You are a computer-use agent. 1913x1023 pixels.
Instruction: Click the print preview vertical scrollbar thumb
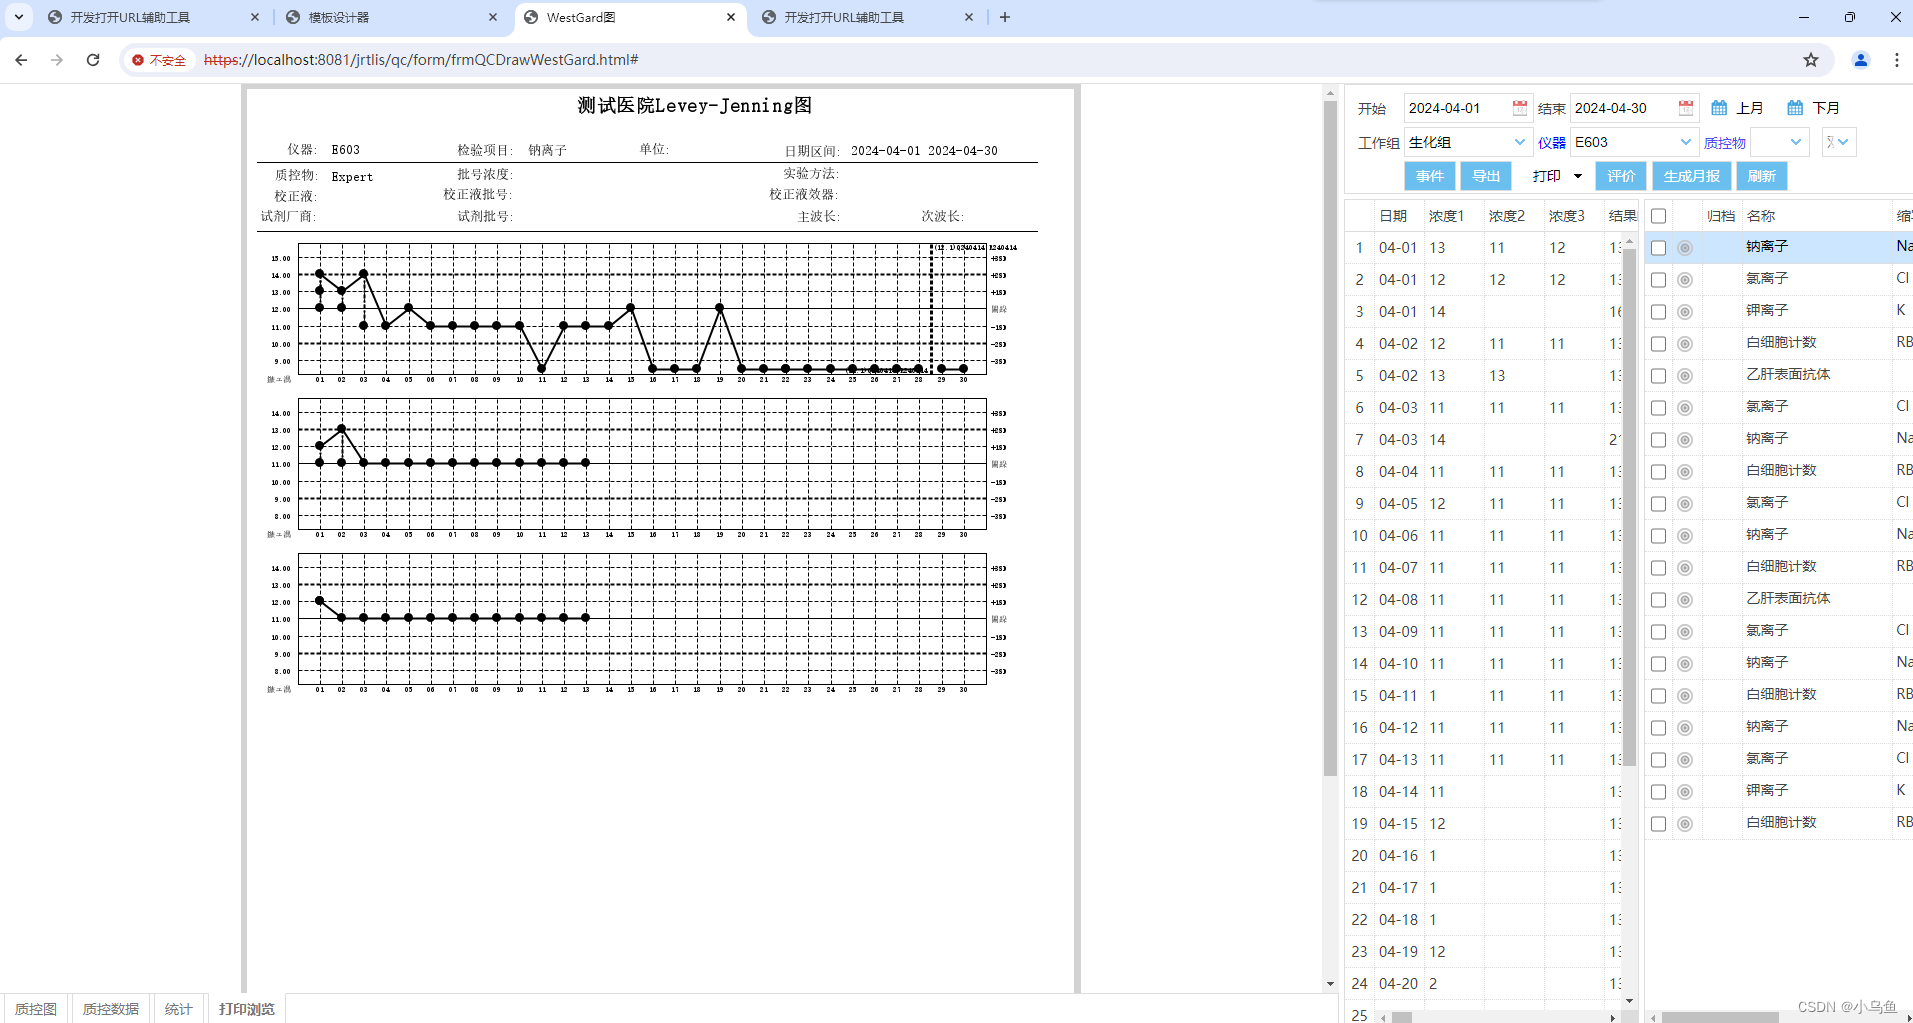point(1330,437)
